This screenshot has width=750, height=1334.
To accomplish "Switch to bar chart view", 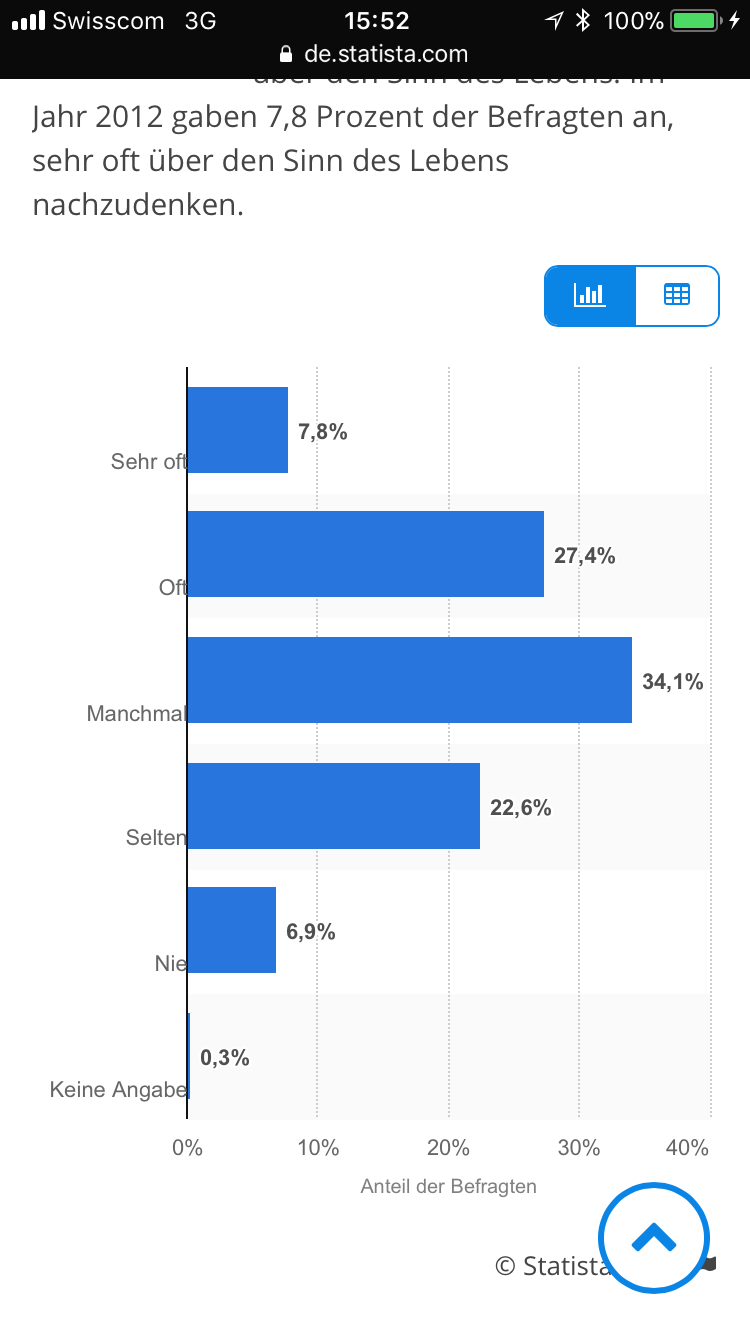I will (590, 295).
